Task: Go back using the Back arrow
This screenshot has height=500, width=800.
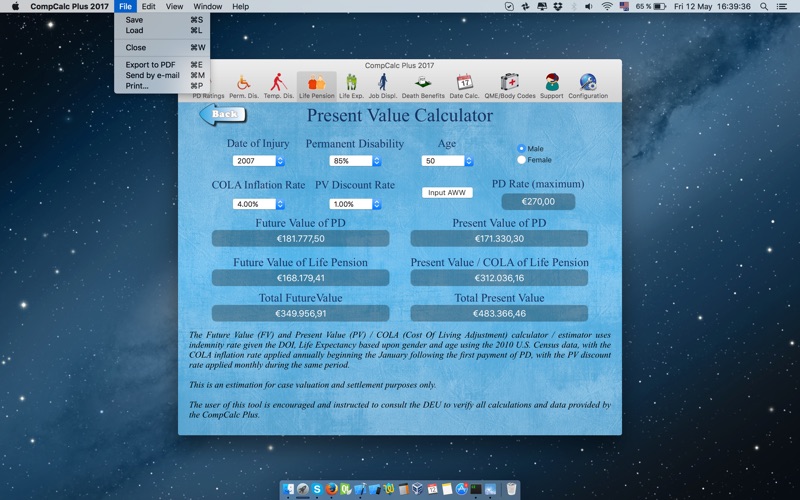Action: coord(223,114)
